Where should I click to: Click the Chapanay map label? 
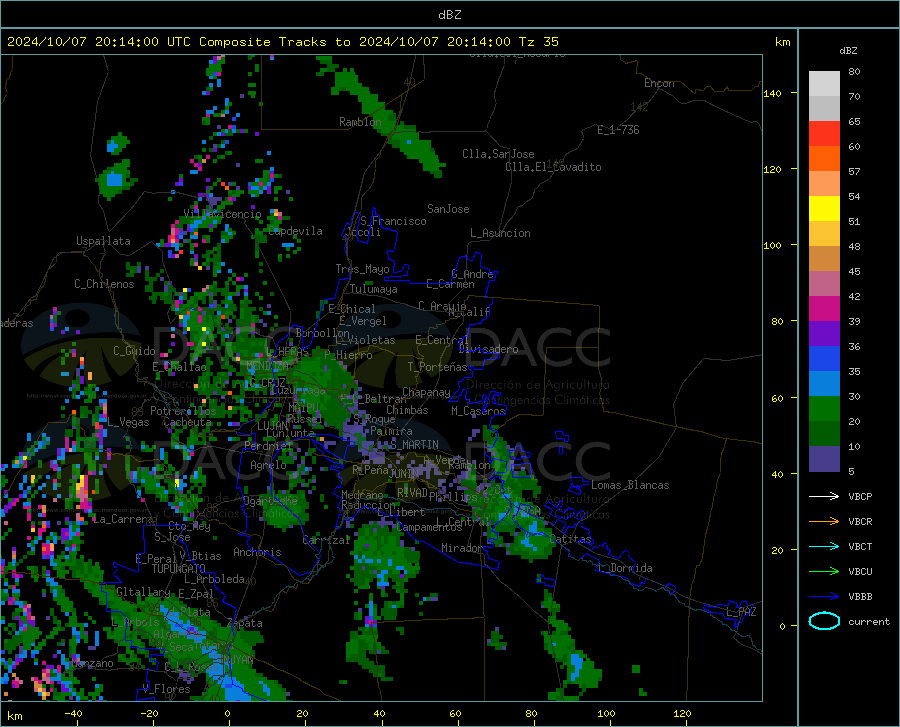[x=426, y=392]
